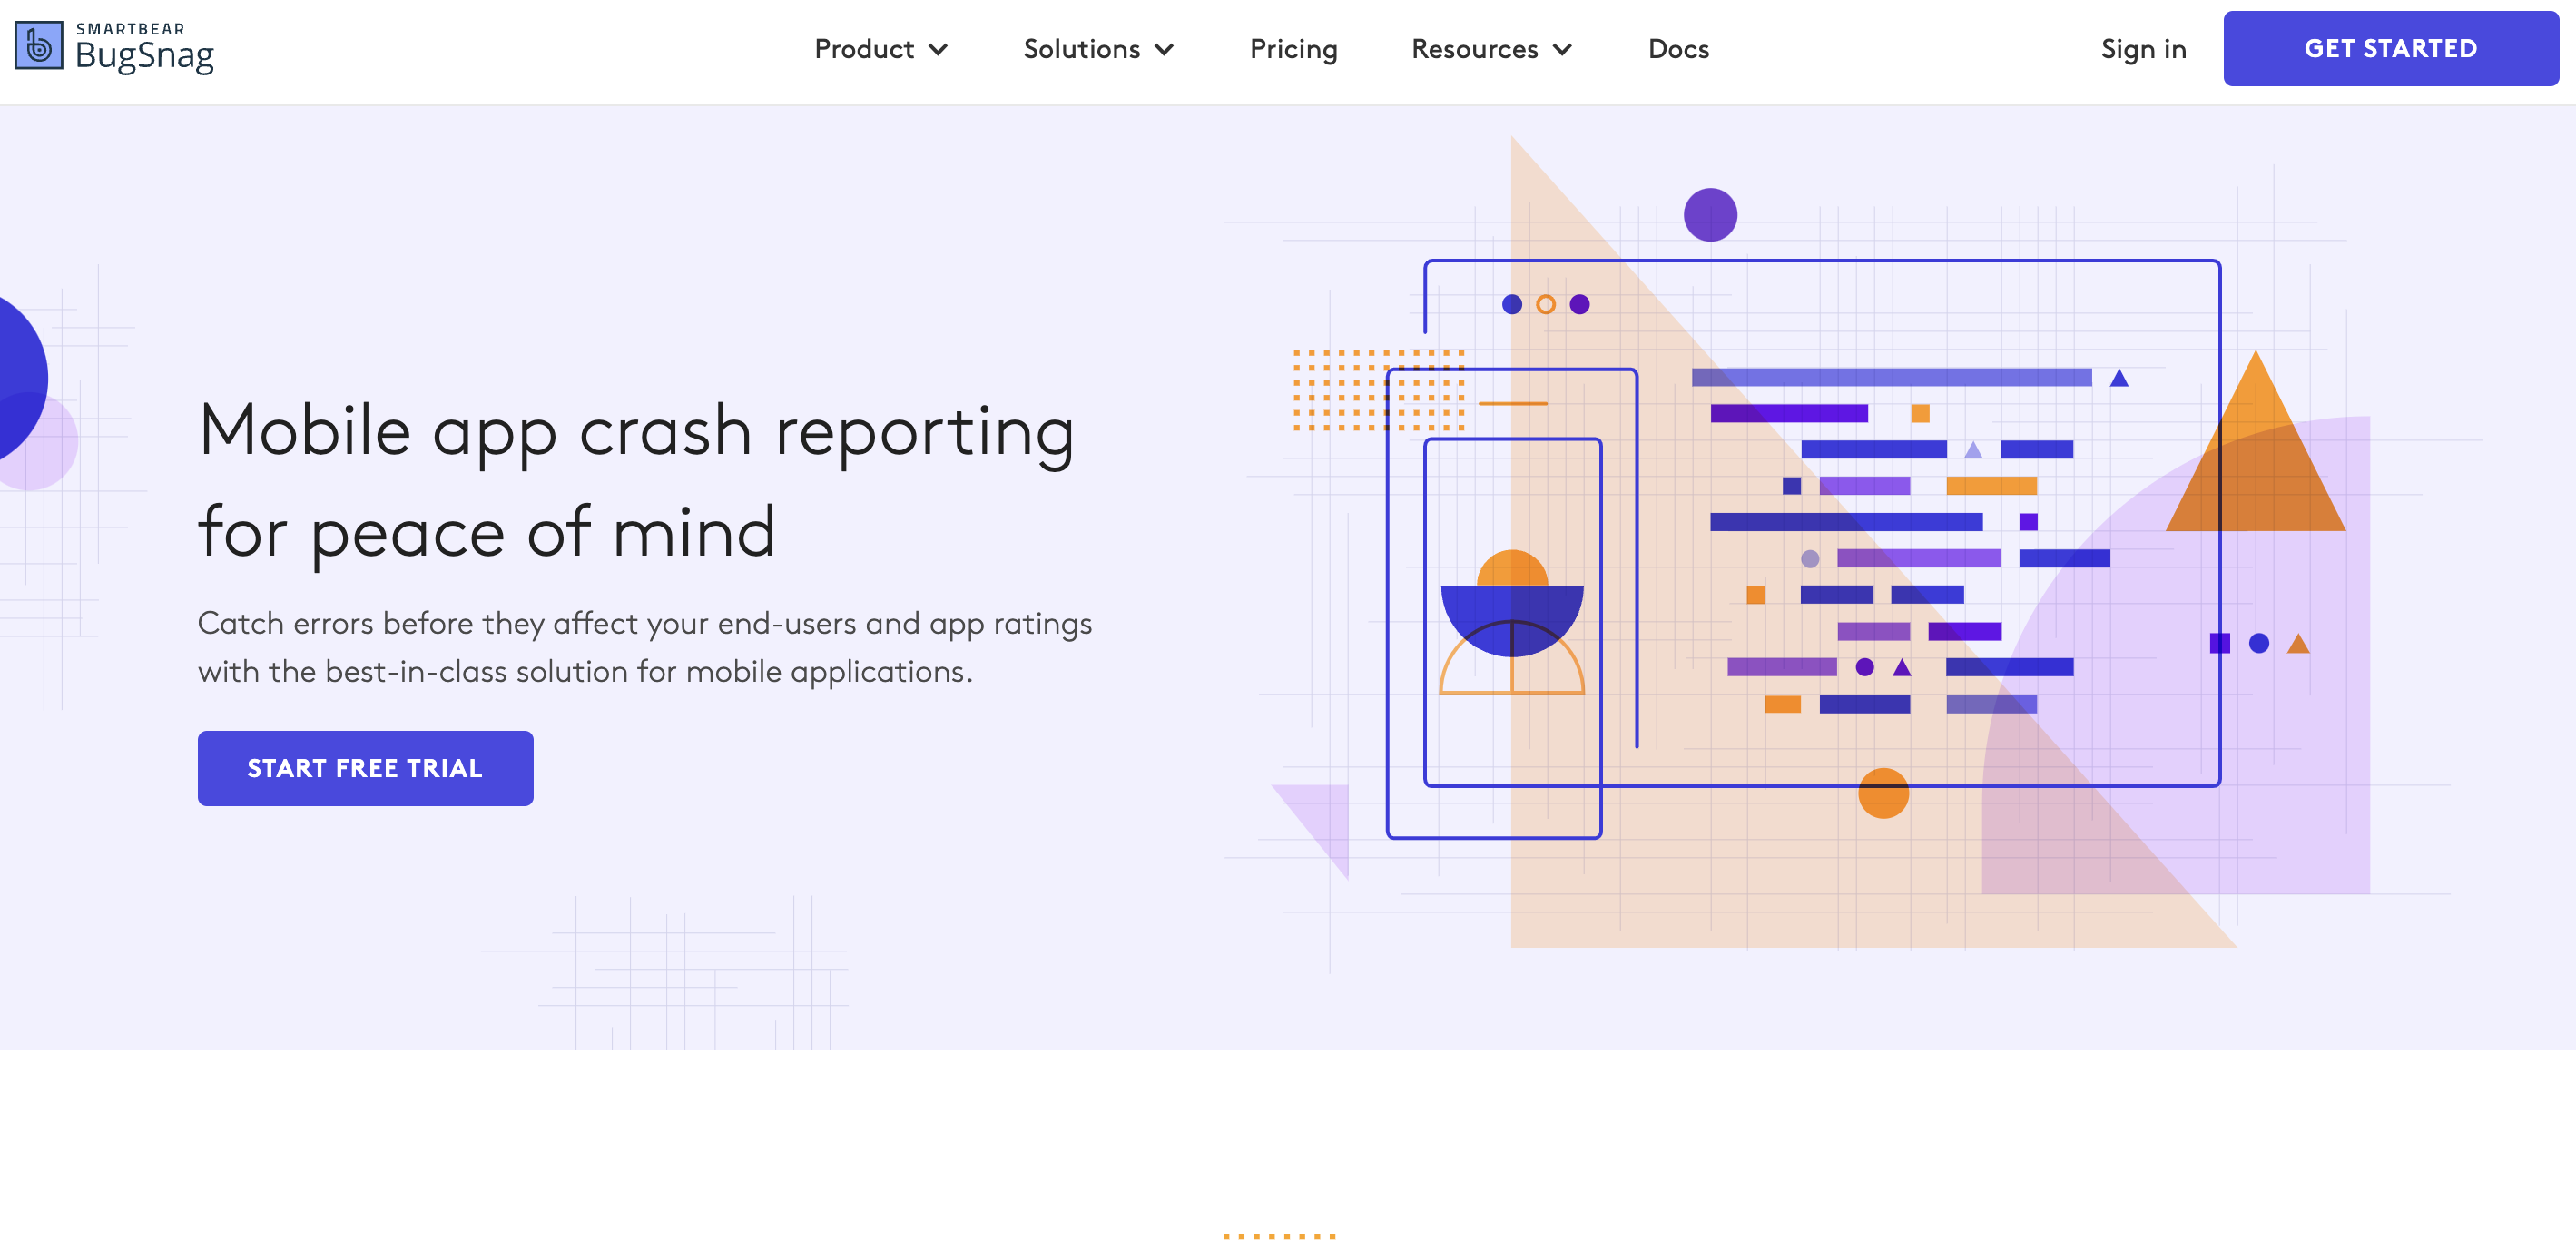The height and width of the screenshot is (1242, 2576).
Task: Click the main headline about crash reporting
Action: point(638,480)
